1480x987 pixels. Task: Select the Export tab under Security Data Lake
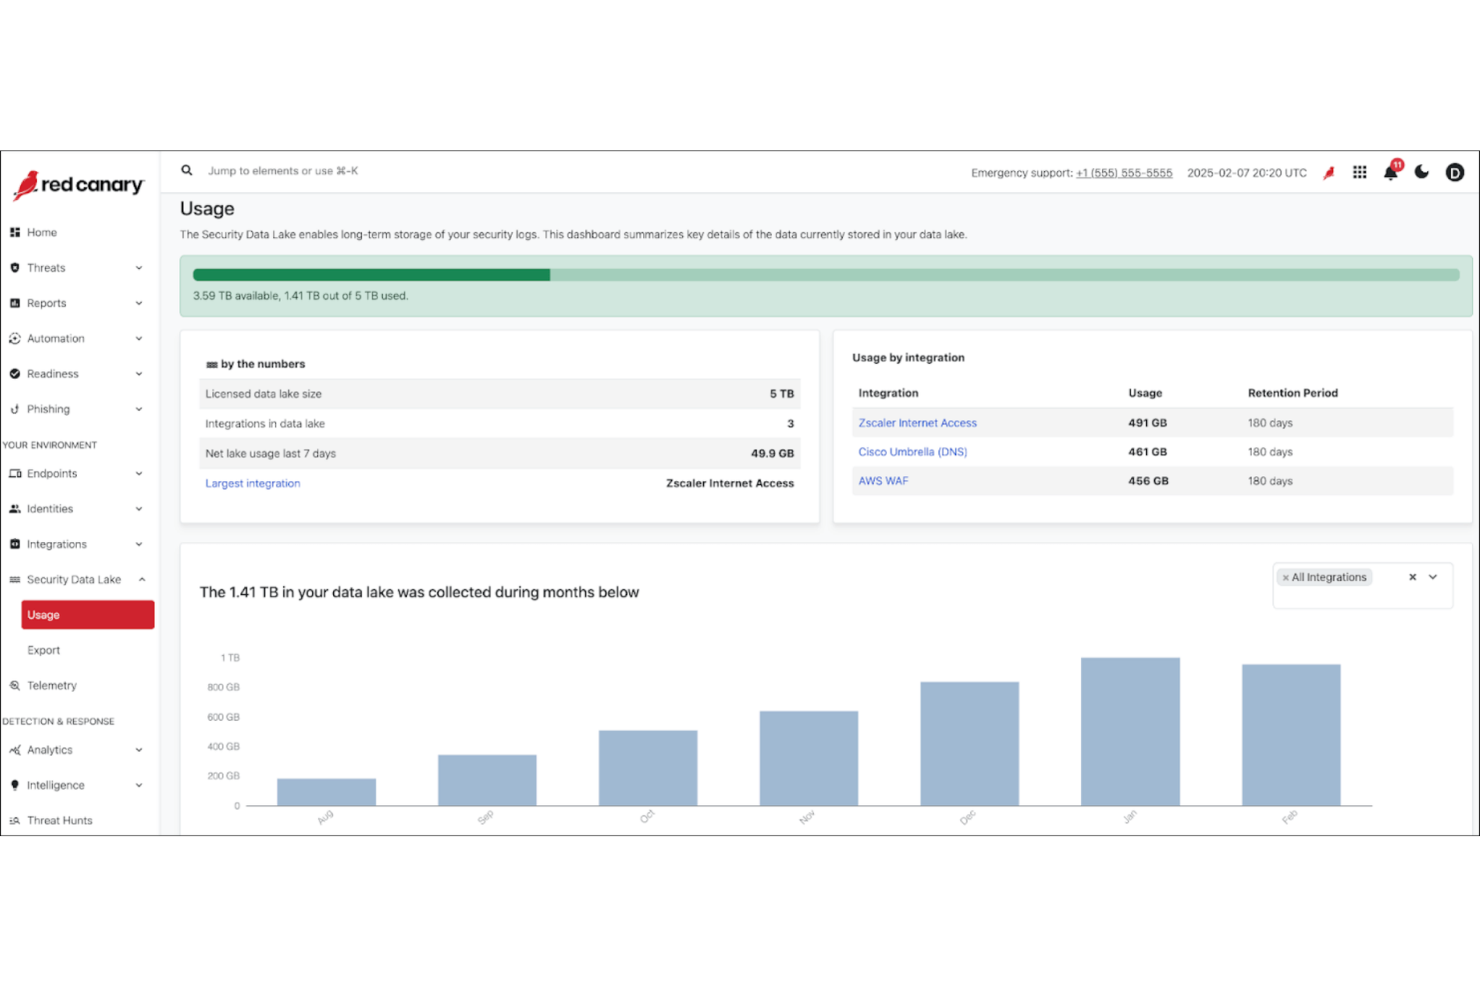(43, 650)
